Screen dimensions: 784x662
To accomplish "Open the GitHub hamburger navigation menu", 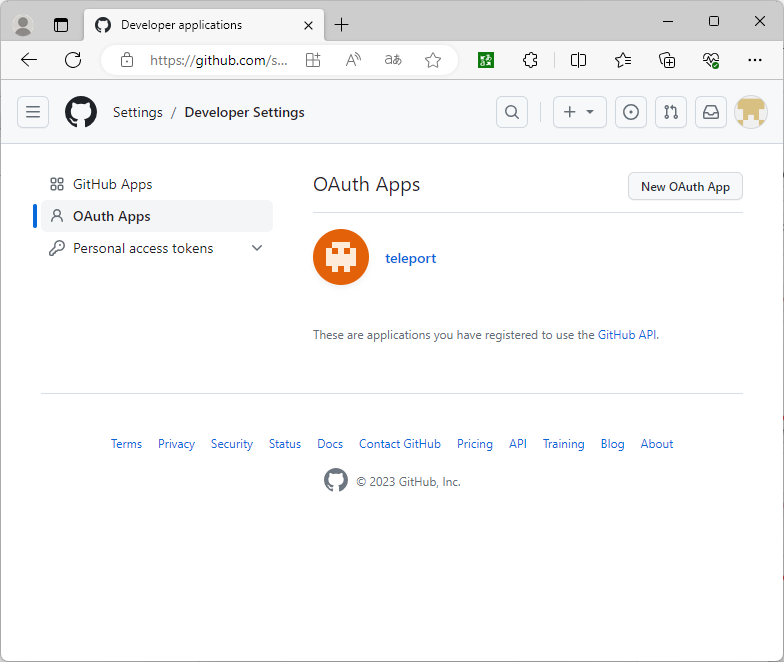I will pos(33,112).
